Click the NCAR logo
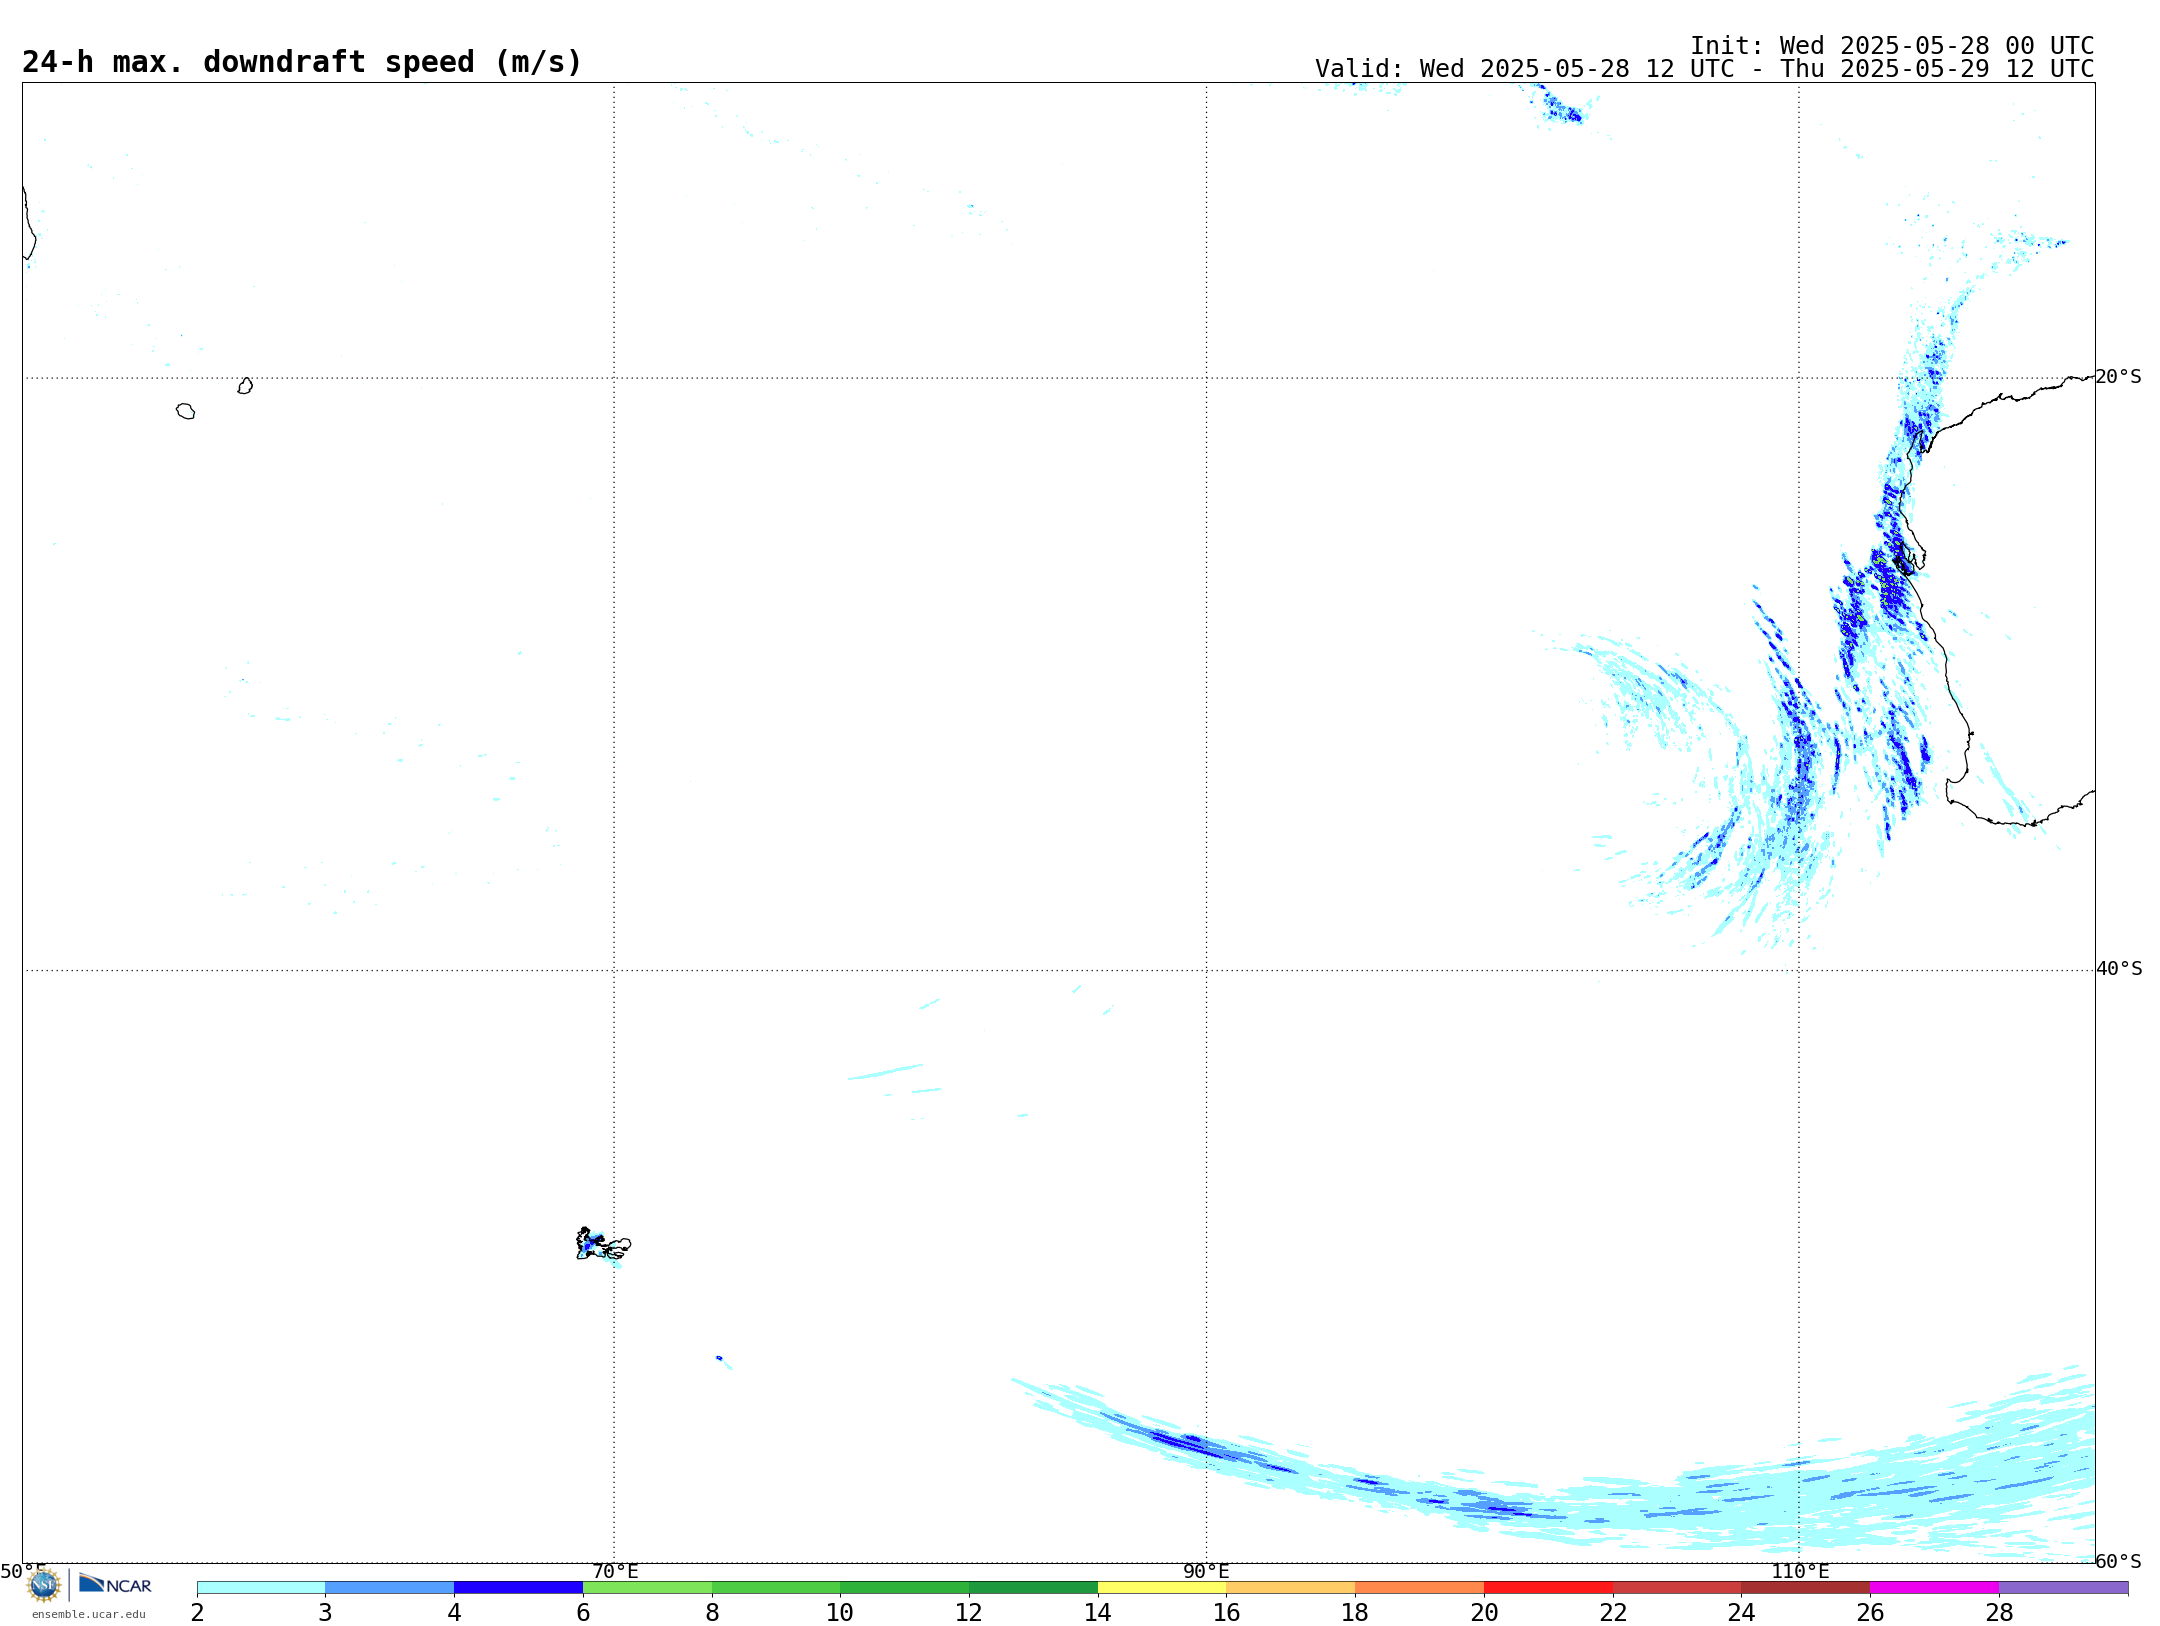The width and height of the screenshot is (2160, 1626). (115, 1583)
